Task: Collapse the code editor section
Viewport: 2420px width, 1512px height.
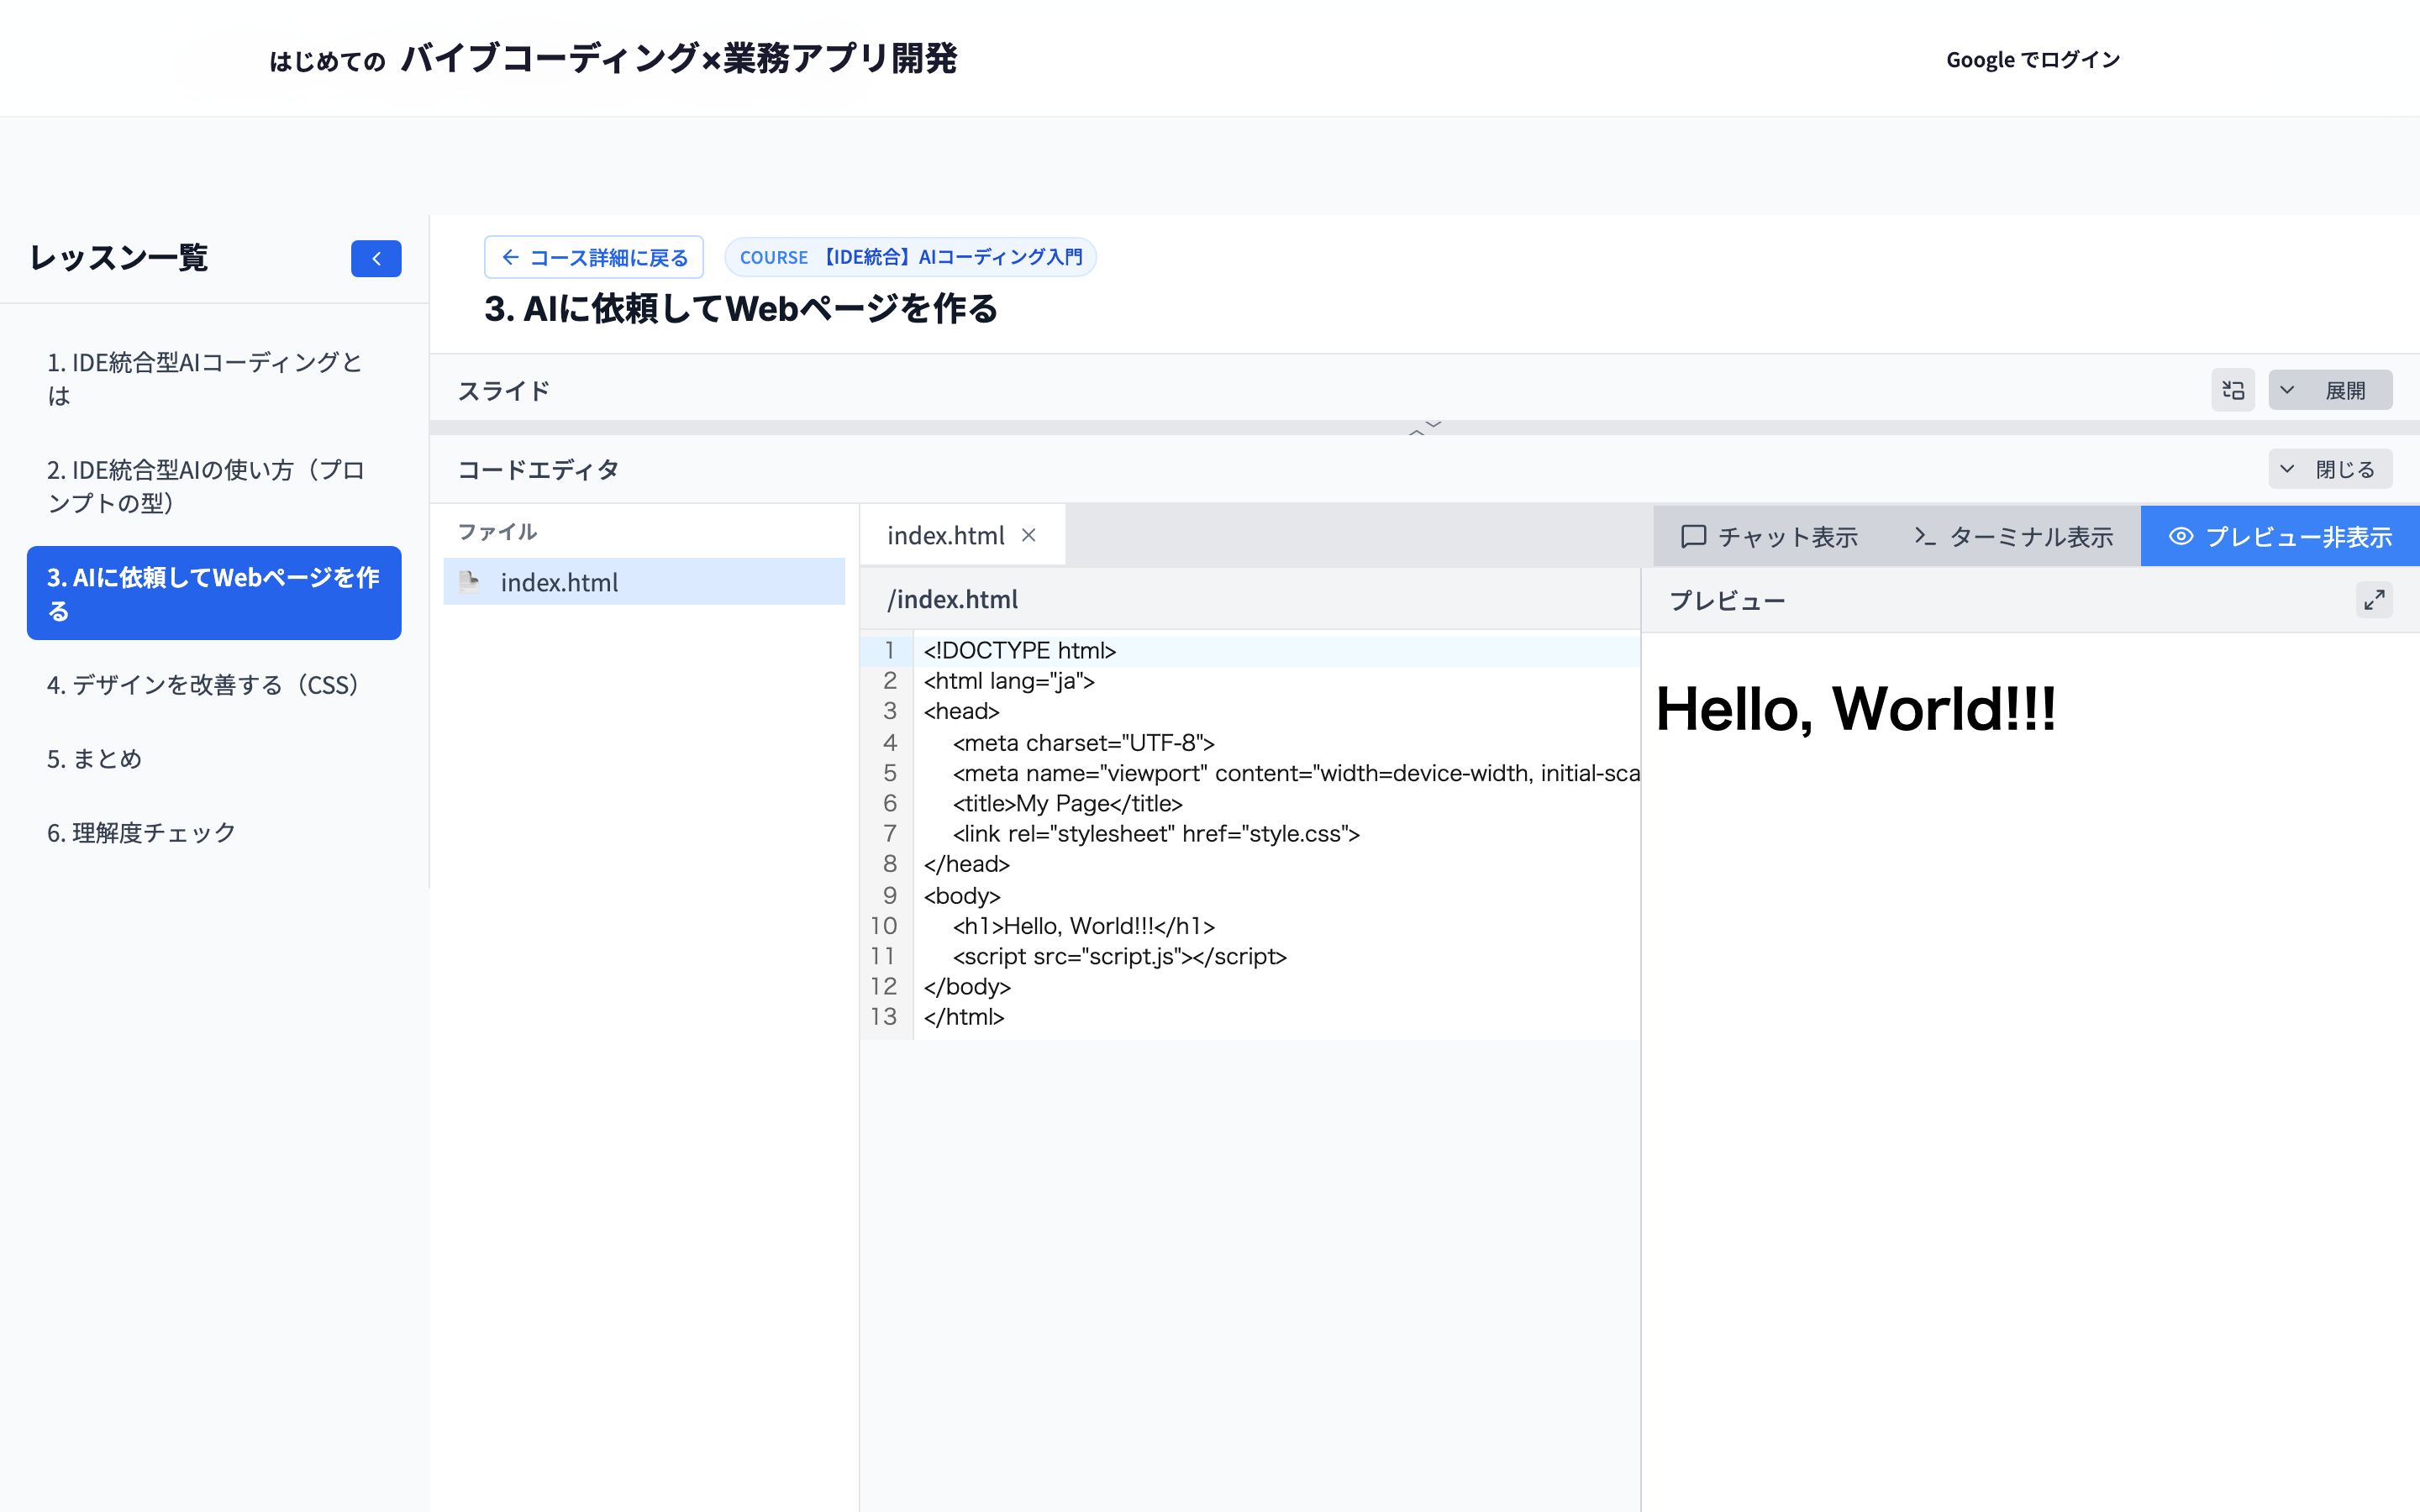Action: (x=2330, y=469)
